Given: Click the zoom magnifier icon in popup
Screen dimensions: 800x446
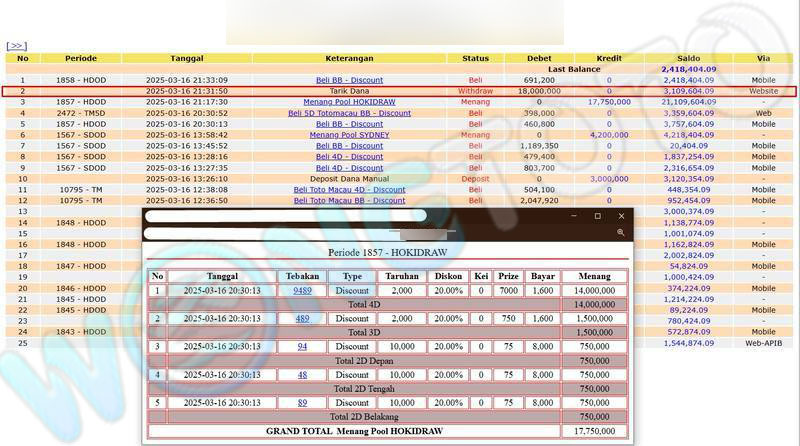Looking at the screenshot, I should pyautogui.click(x=620, y=232).
